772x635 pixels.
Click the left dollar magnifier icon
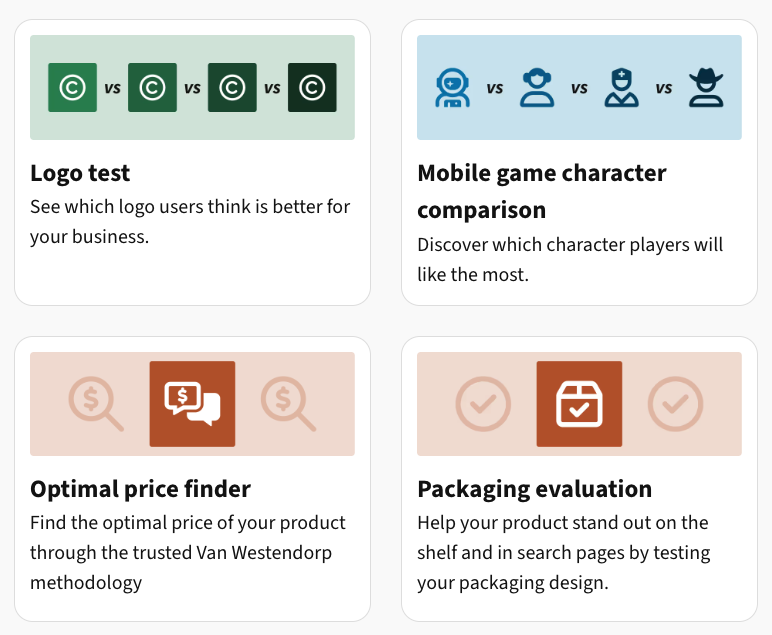[96, 404]
